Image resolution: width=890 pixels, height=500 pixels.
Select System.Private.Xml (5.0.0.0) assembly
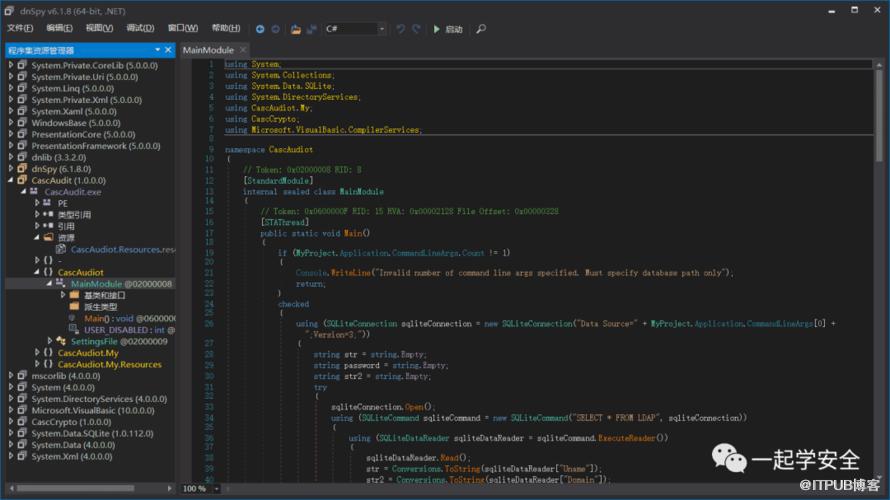coord(87,100)
